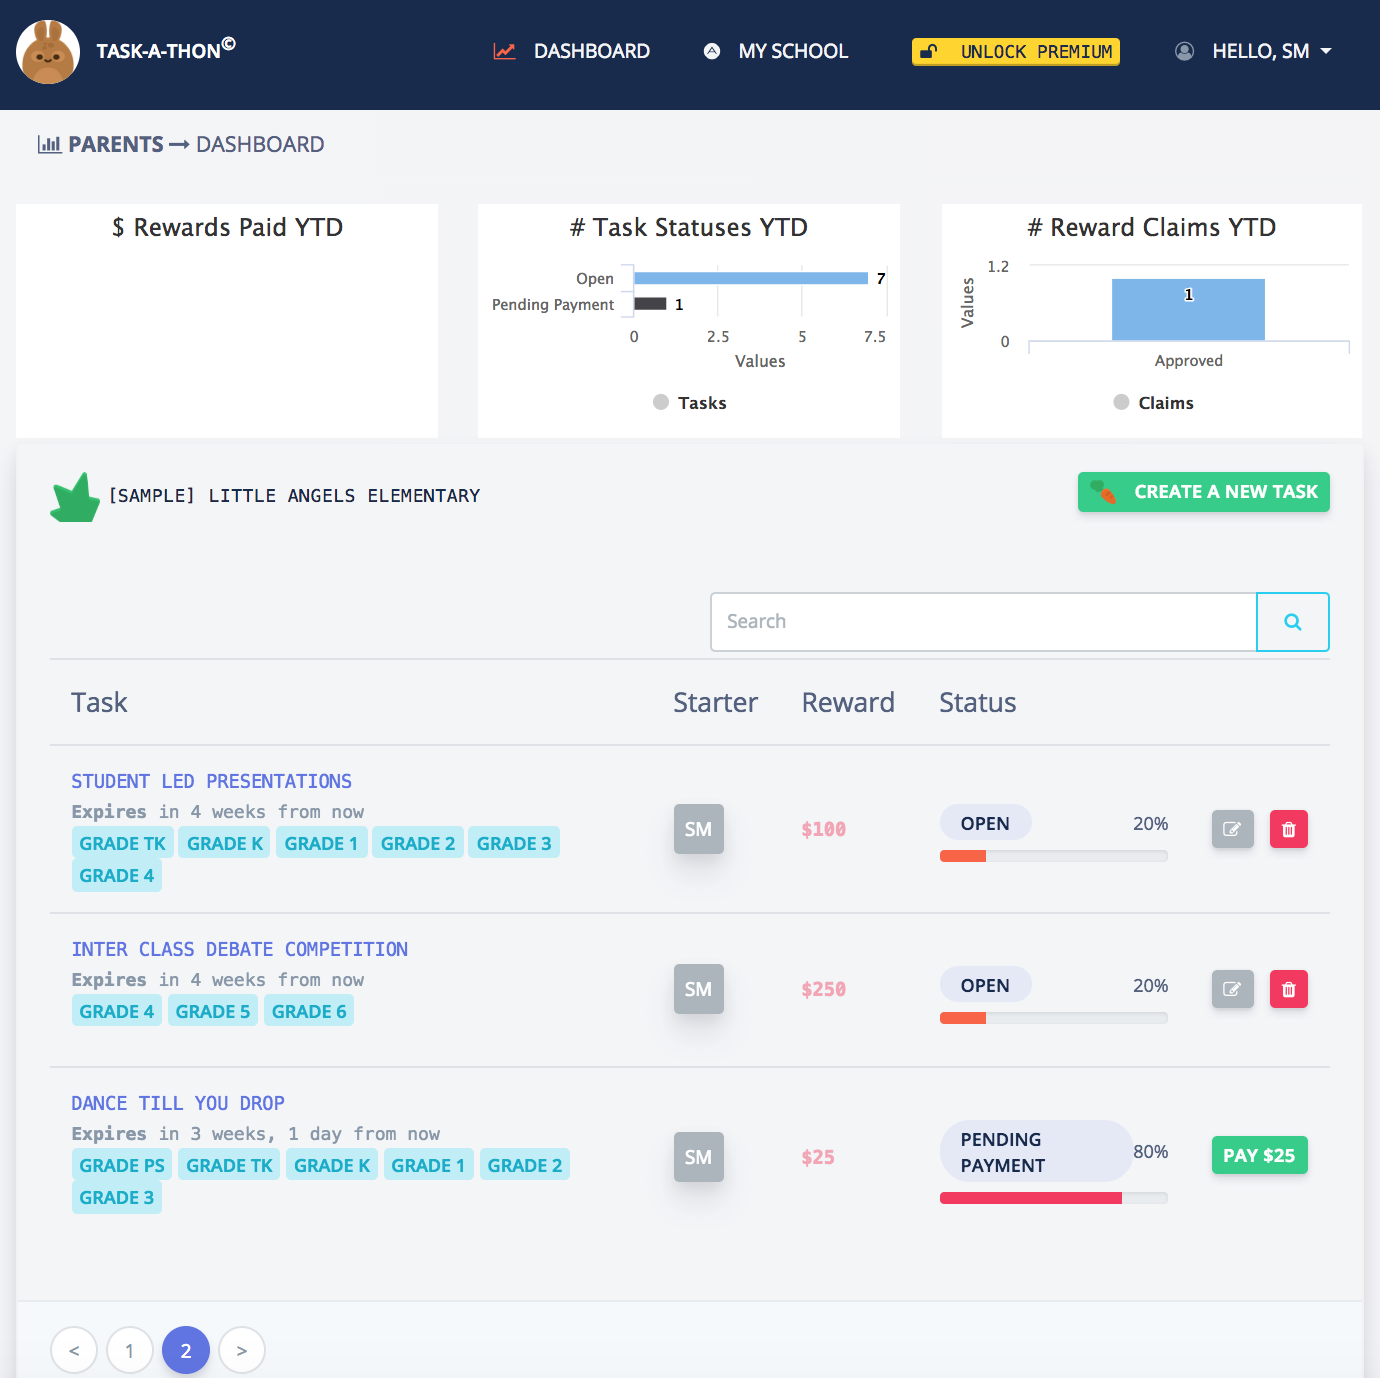Click GRADE PS tag under Dance Till You Drop
Screen dimensions: 1380x1378
(122, 1165)
